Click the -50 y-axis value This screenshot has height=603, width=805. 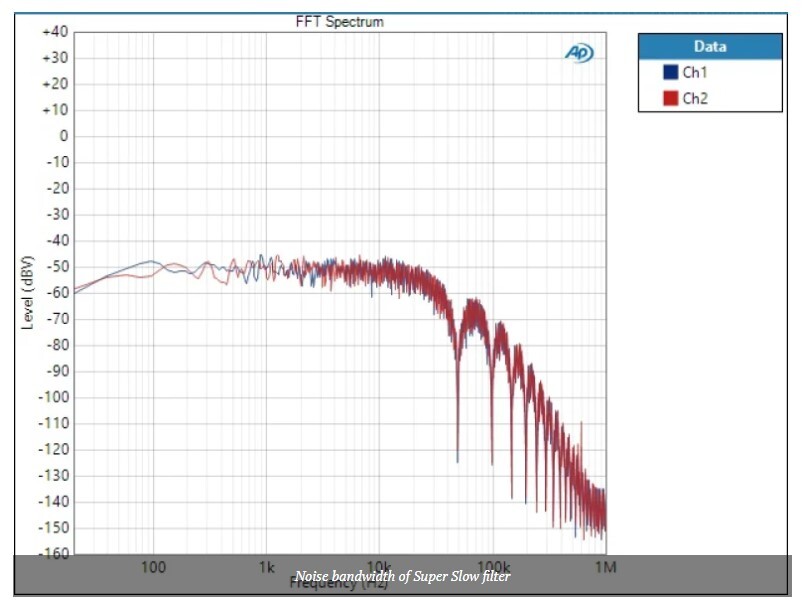coord(57,266)
